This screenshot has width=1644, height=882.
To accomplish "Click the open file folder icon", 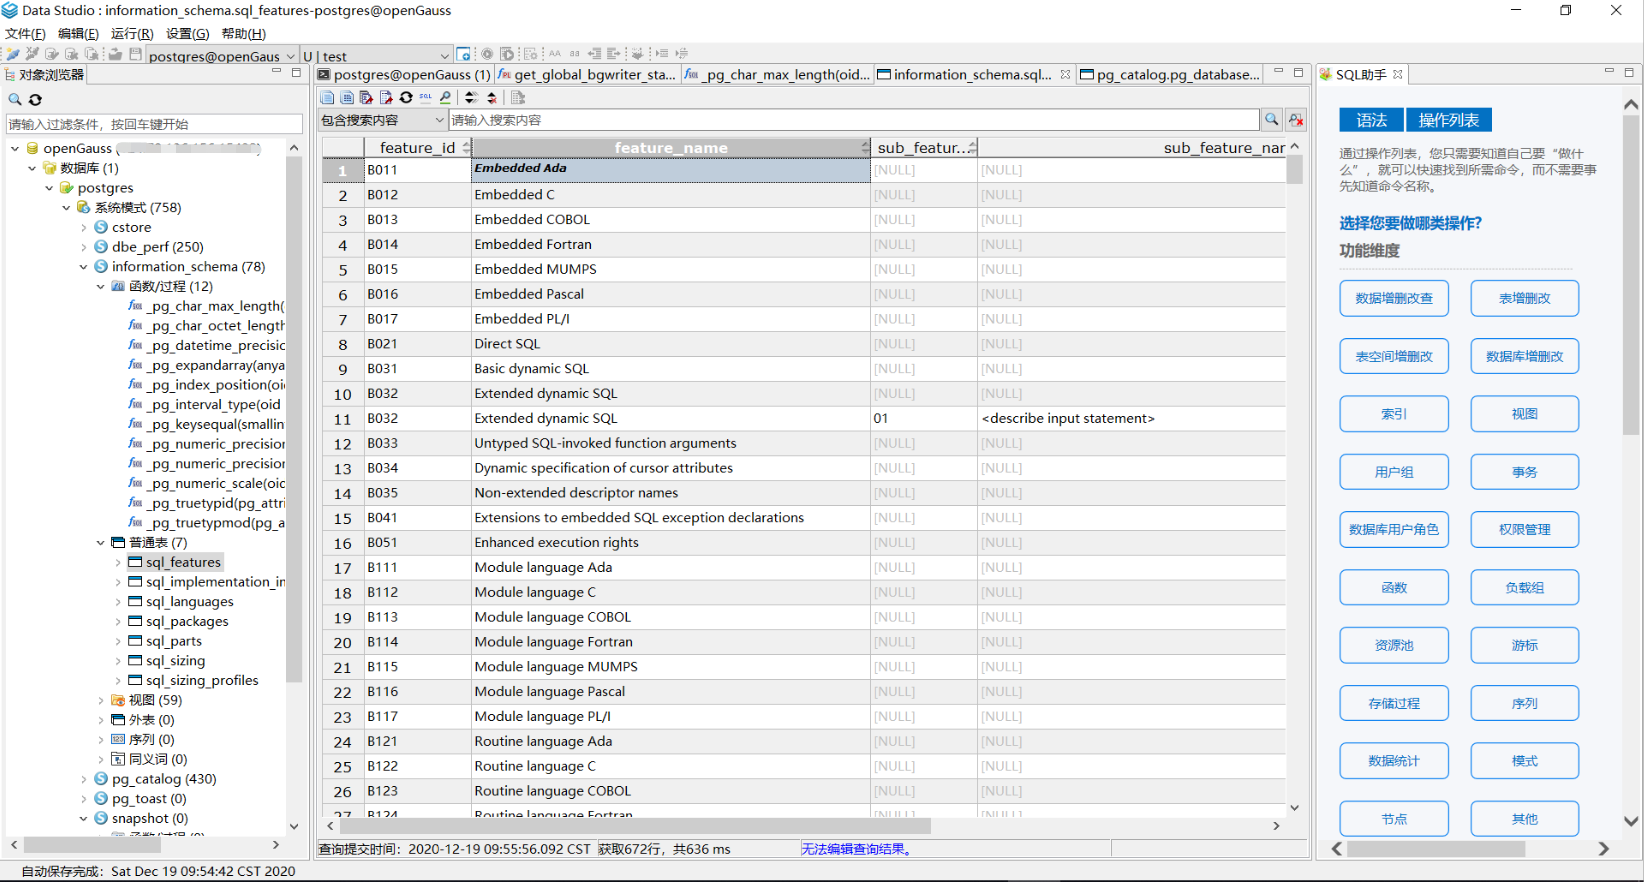I will [115, 54].
